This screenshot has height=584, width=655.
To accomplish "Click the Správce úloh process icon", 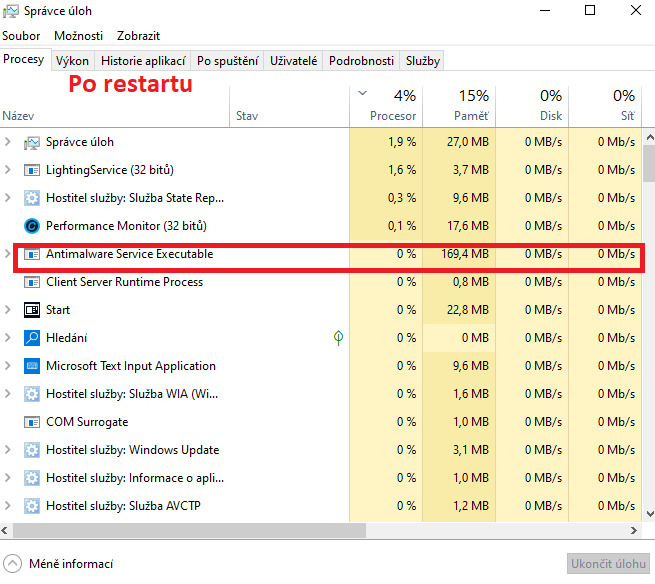I will 32,142.
